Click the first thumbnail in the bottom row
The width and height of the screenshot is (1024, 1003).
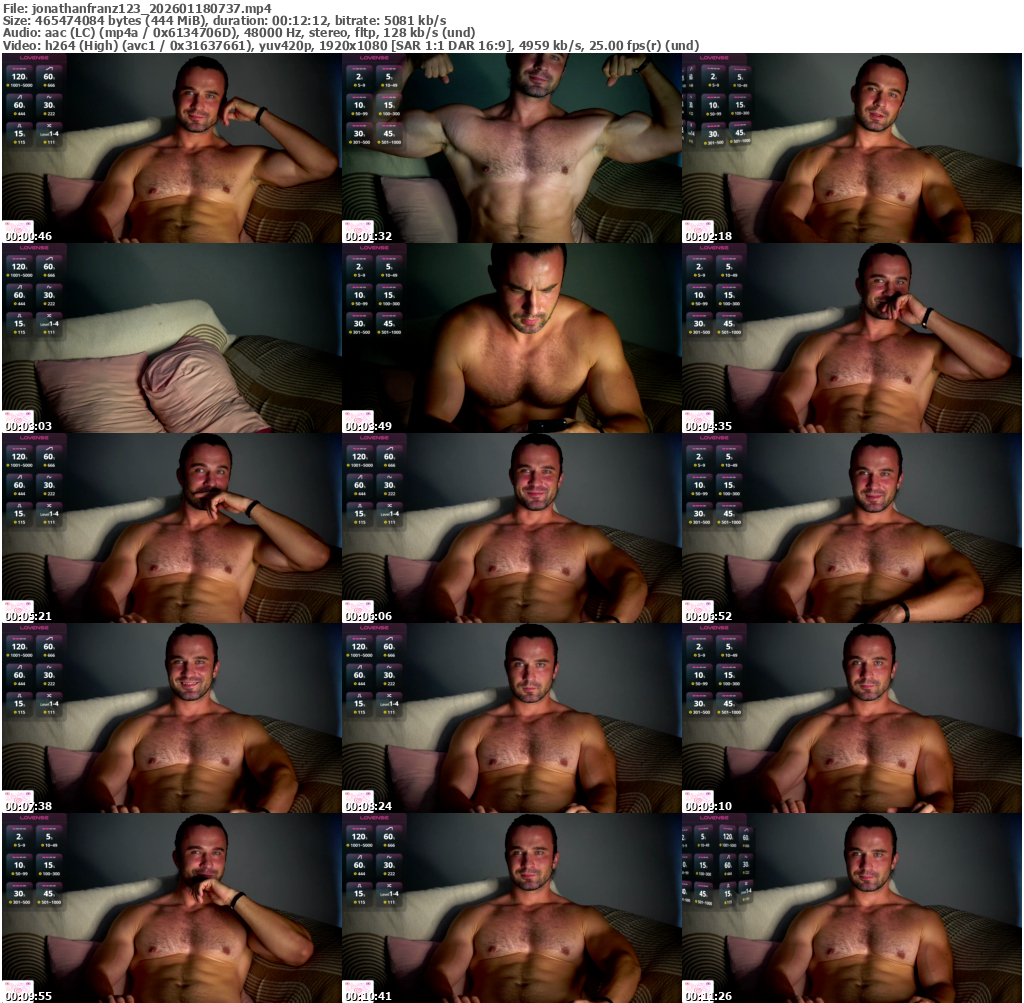[x=171, y=908]
